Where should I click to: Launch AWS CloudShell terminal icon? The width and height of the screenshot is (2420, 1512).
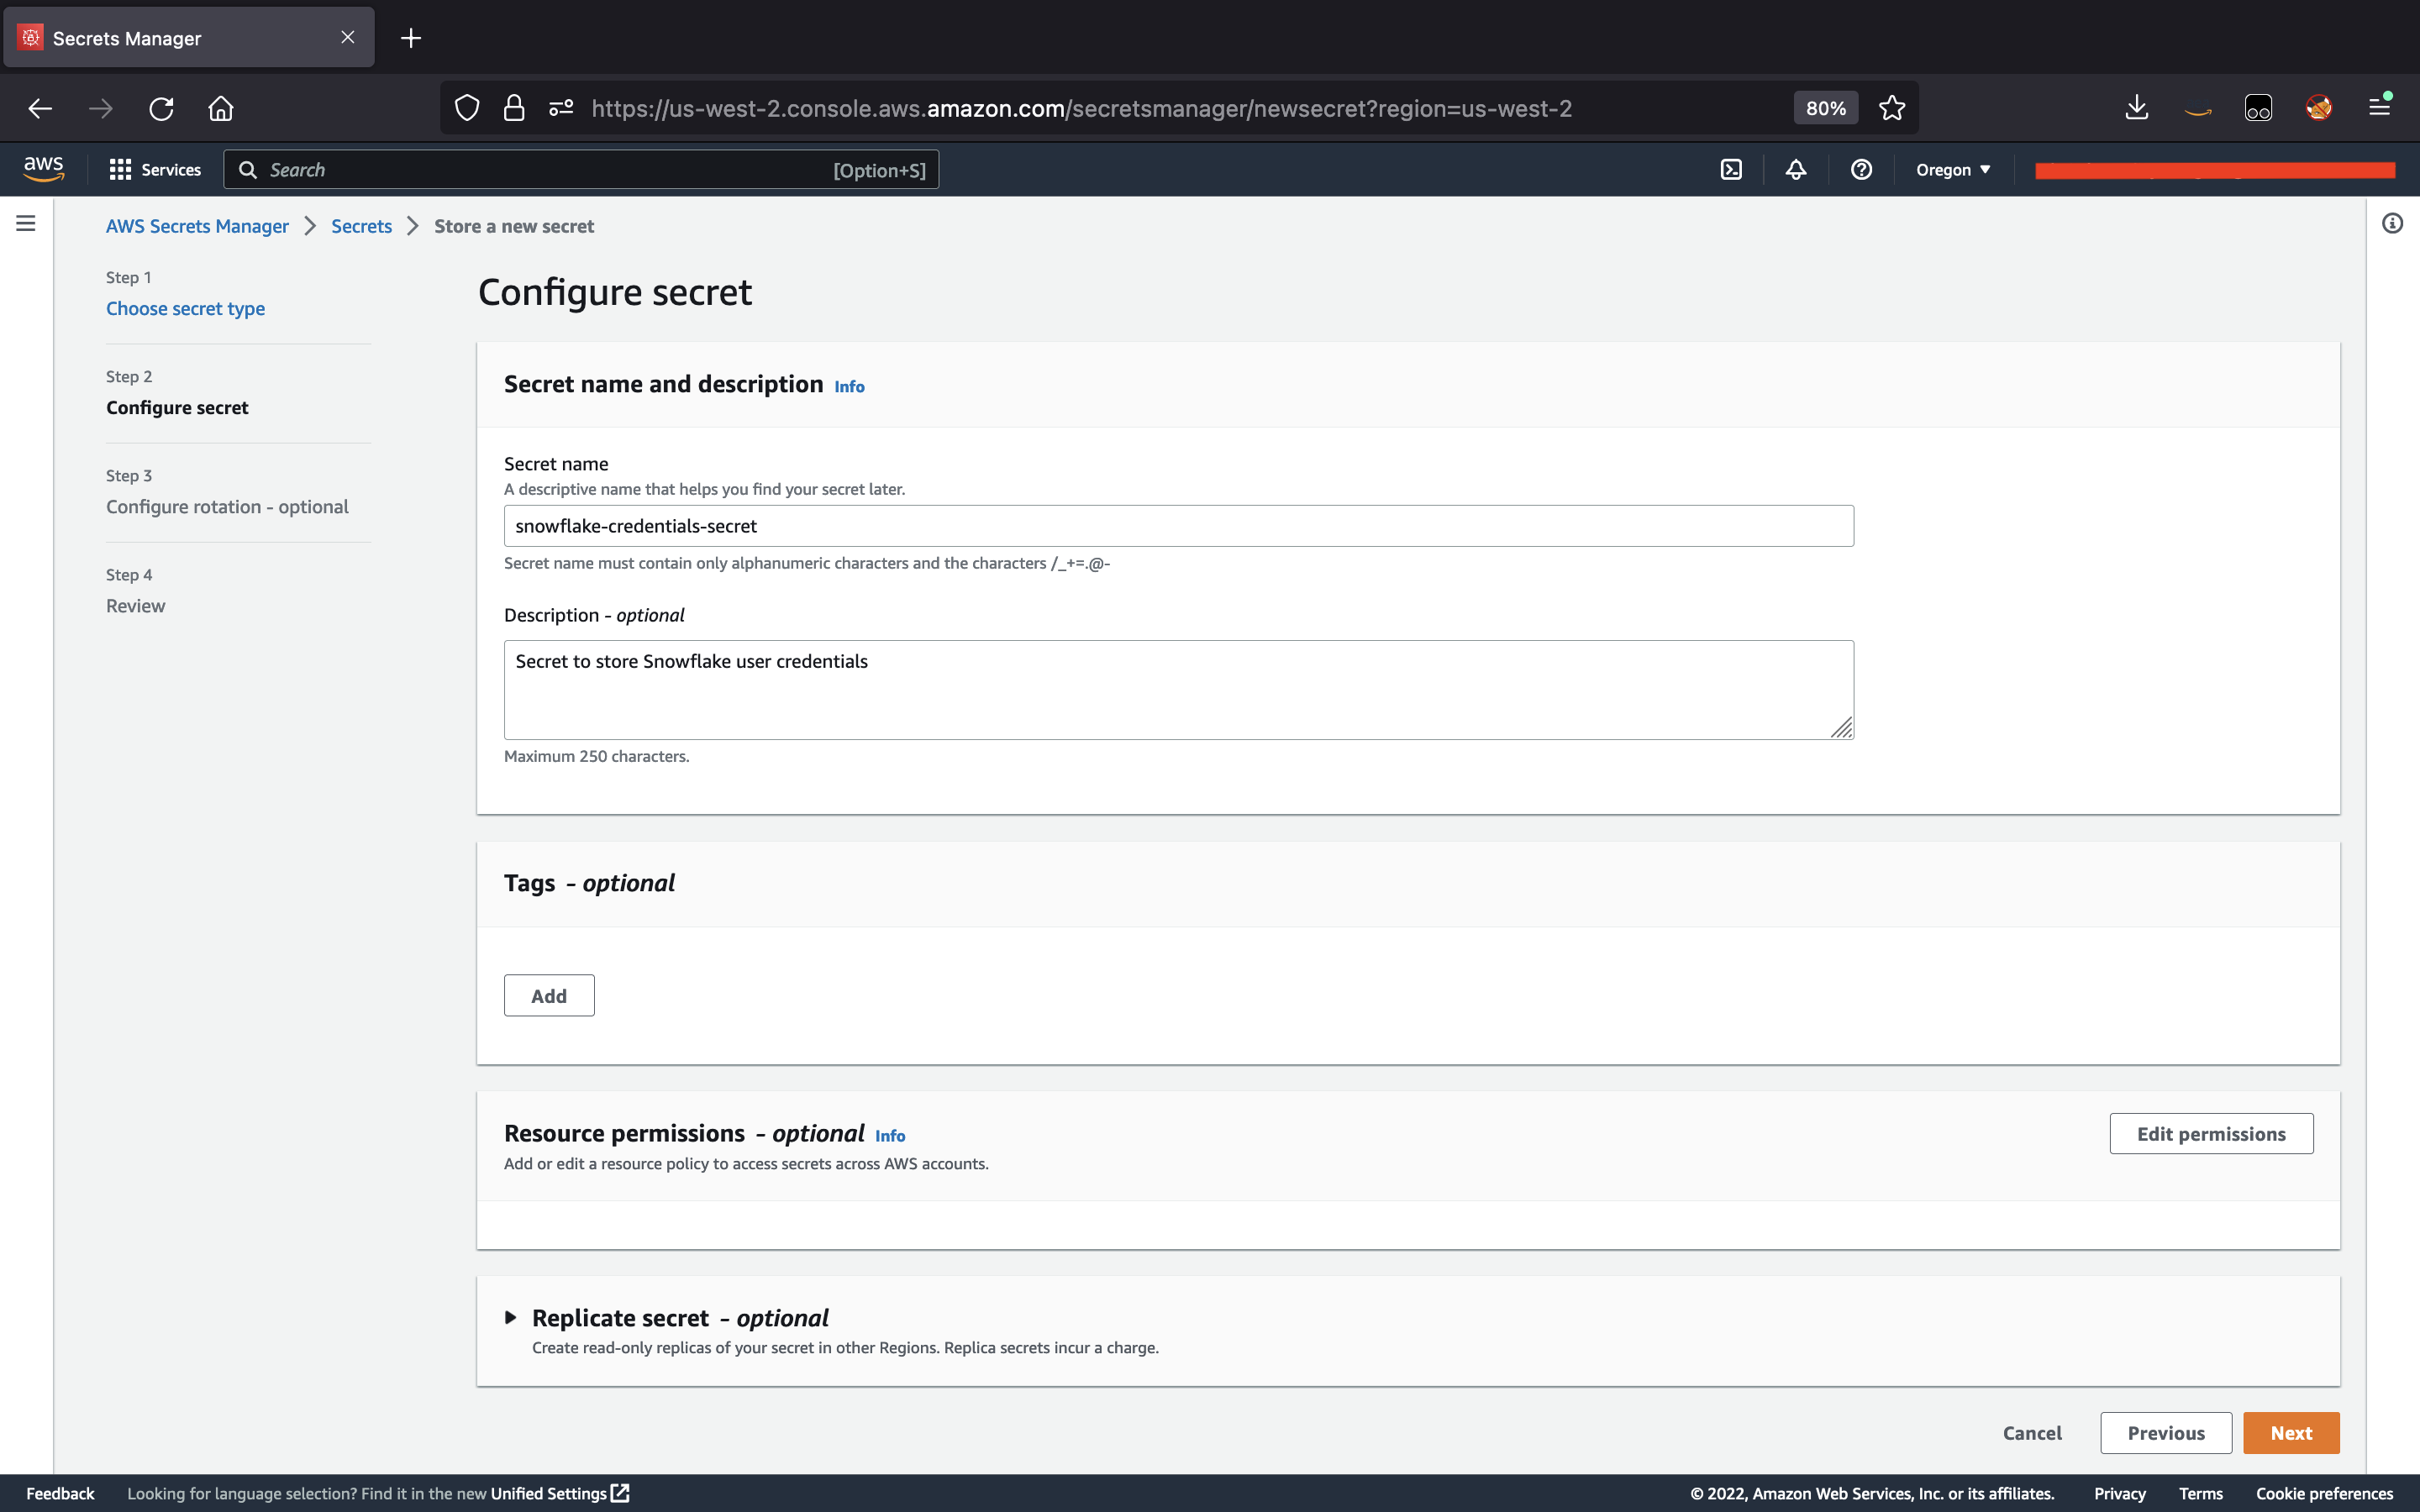[1731, 170]
